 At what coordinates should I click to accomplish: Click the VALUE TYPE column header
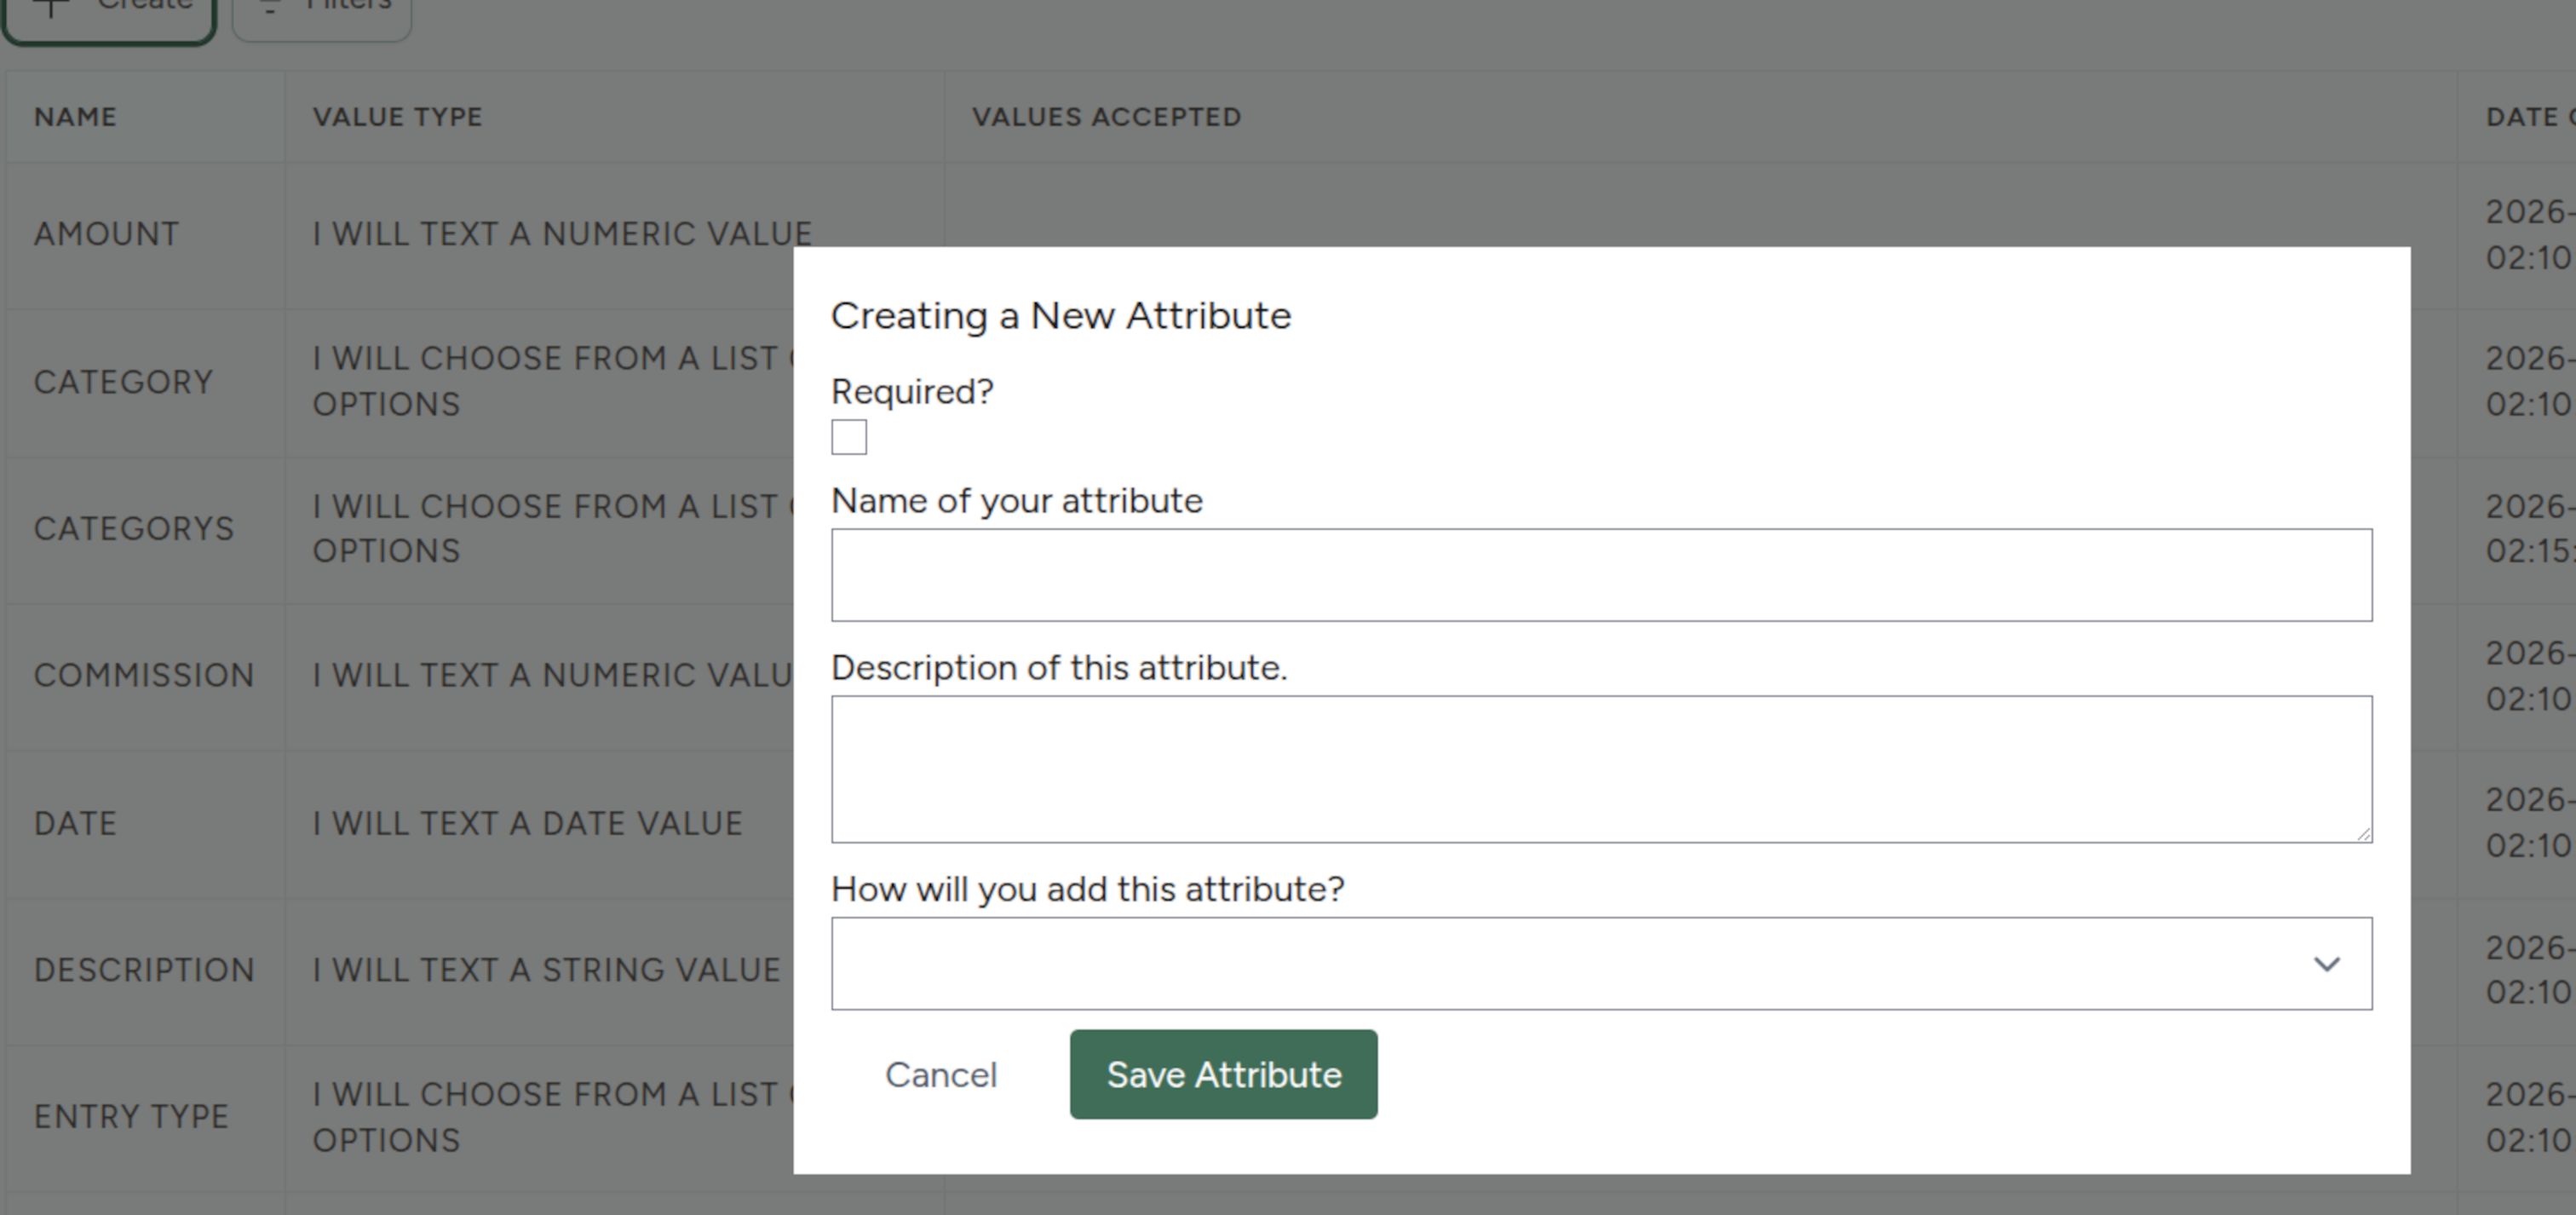397,117
